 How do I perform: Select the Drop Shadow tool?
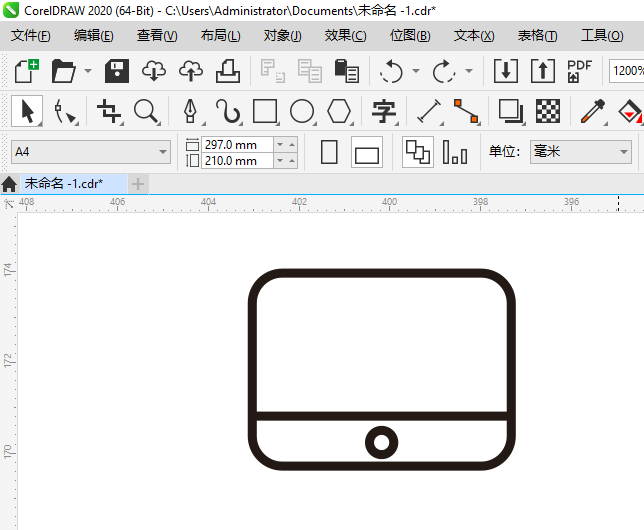pyautogui.click(x=511, y=111)
